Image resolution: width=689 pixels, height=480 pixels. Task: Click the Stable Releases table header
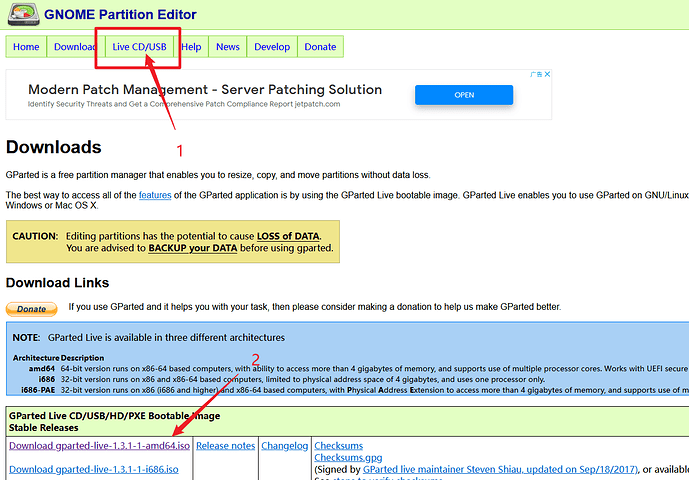click(x=44, y=428)
